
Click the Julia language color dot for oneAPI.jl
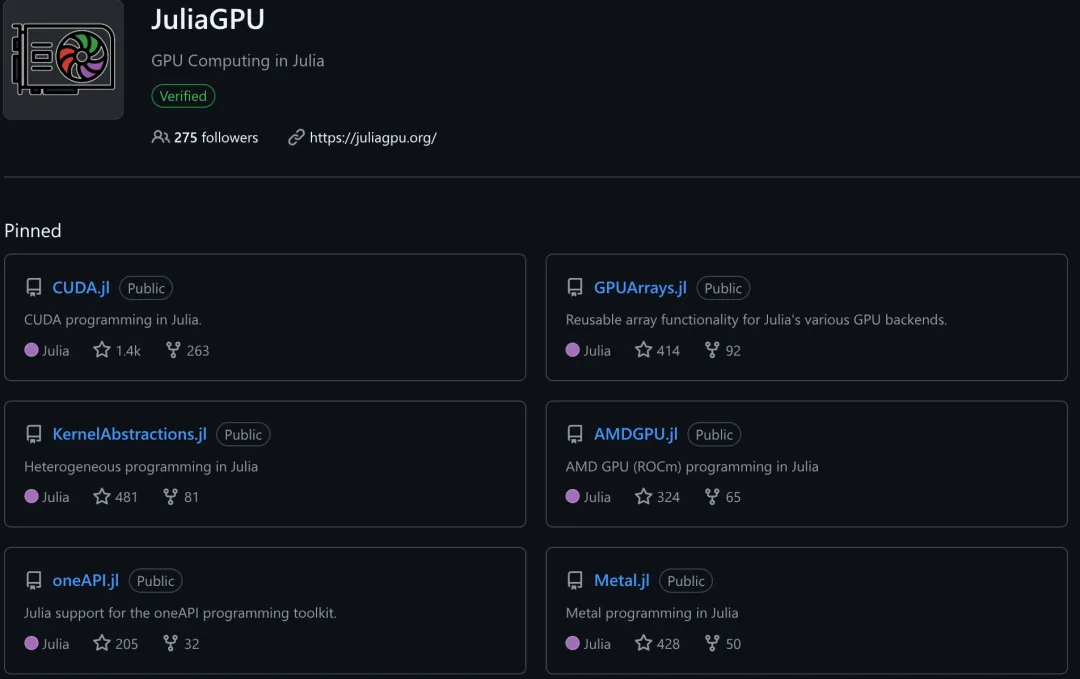(31, 644)
